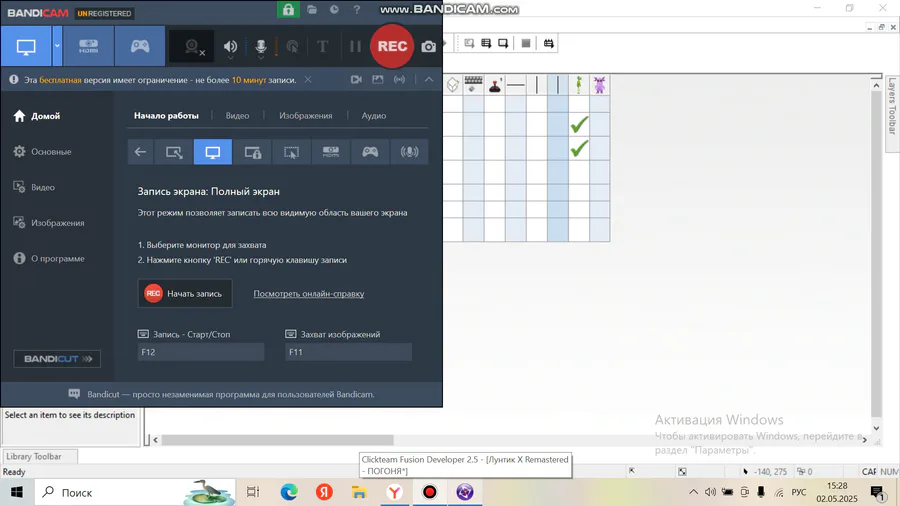Toggle second green checkmark in event grid
Viewport: 900px width, 506px height.
point(579,149)
